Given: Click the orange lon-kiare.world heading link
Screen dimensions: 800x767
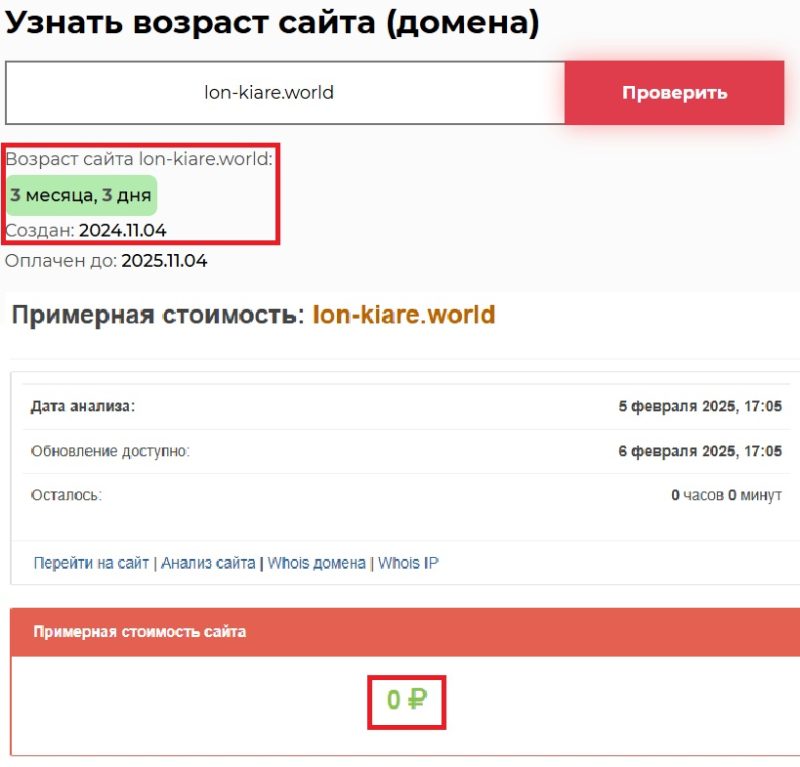Looking at the screenshot, I should click(404, 315).
